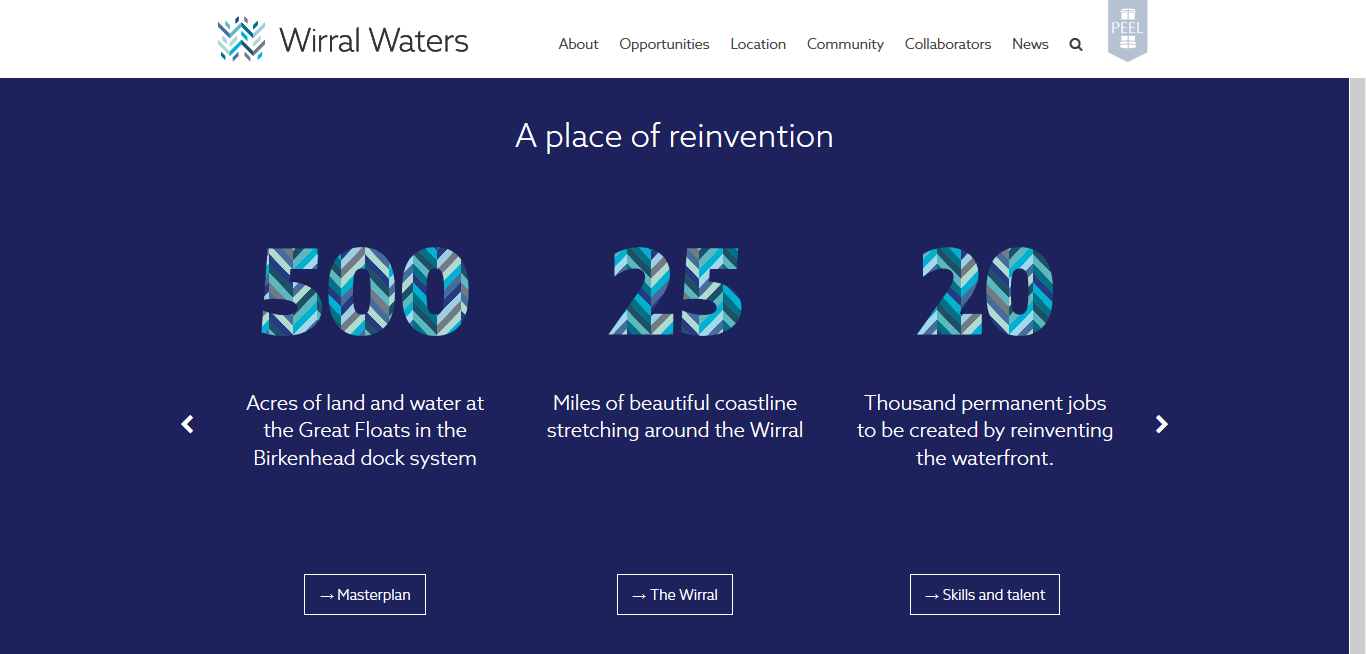Click the Wirral Waters site title text
The height and width of the screenshot is (654, 1366).
point(374,41)
